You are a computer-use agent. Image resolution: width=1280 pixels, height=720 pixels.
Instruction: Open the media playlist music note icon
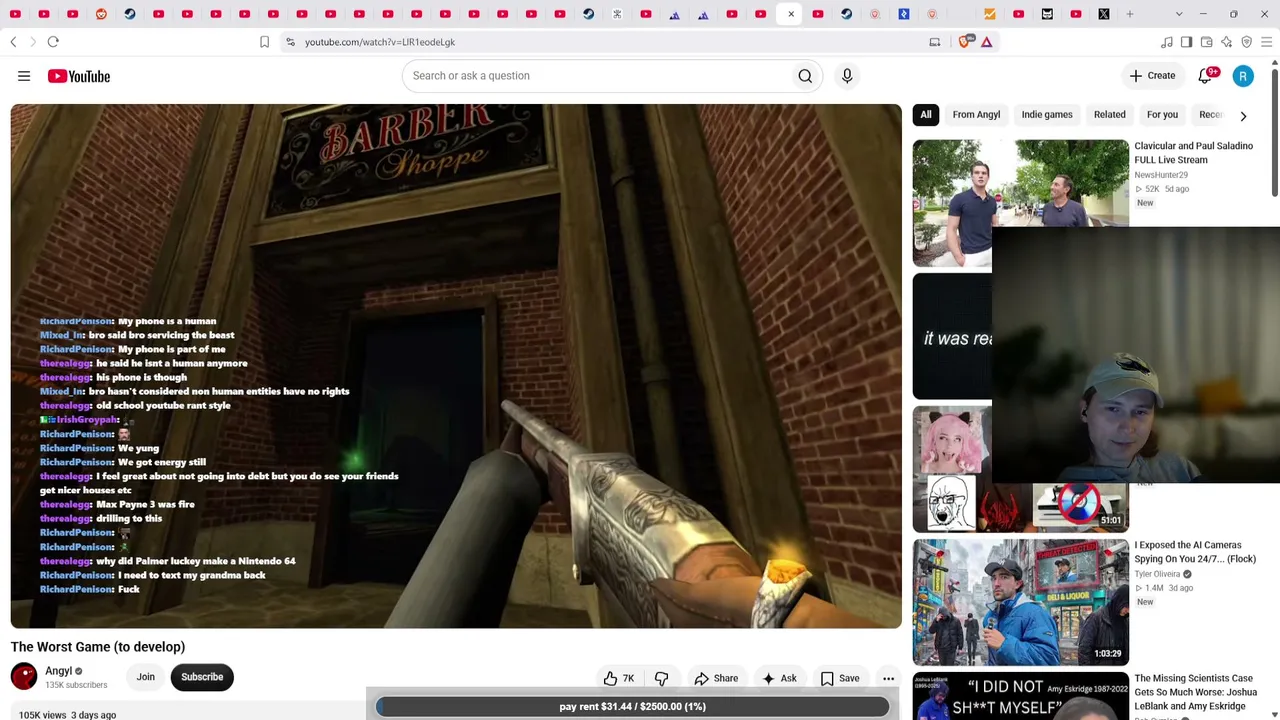[1166, 42]
